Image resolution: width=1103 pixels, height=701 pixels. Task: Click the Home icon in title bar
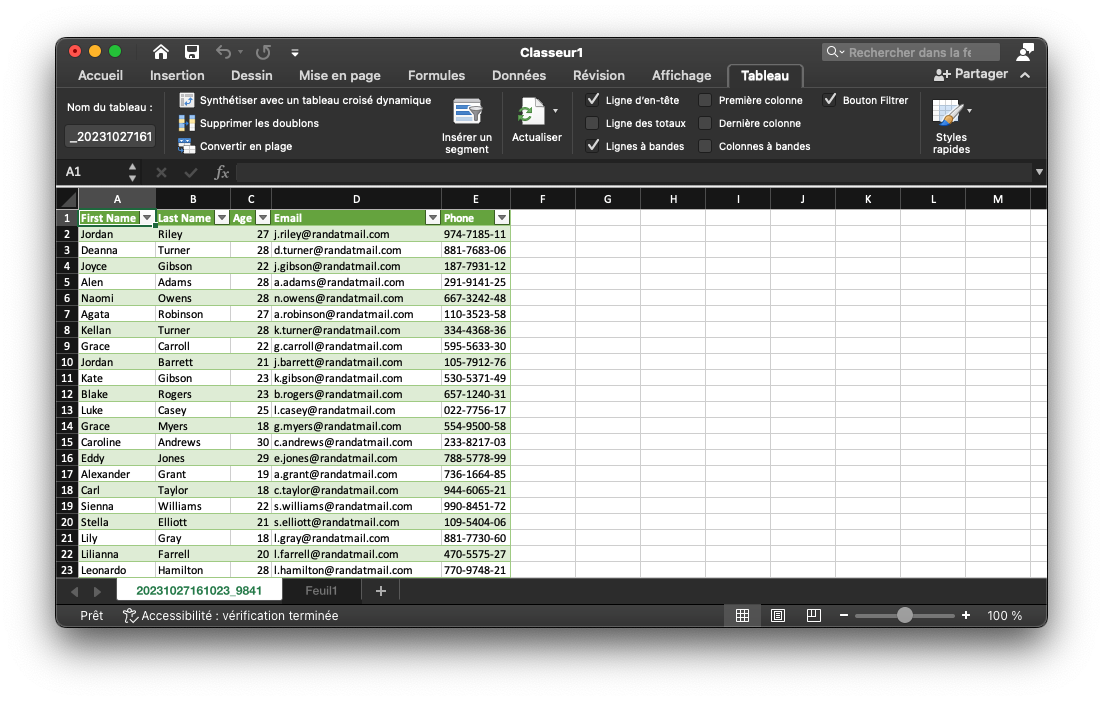(x=160, y=52)
